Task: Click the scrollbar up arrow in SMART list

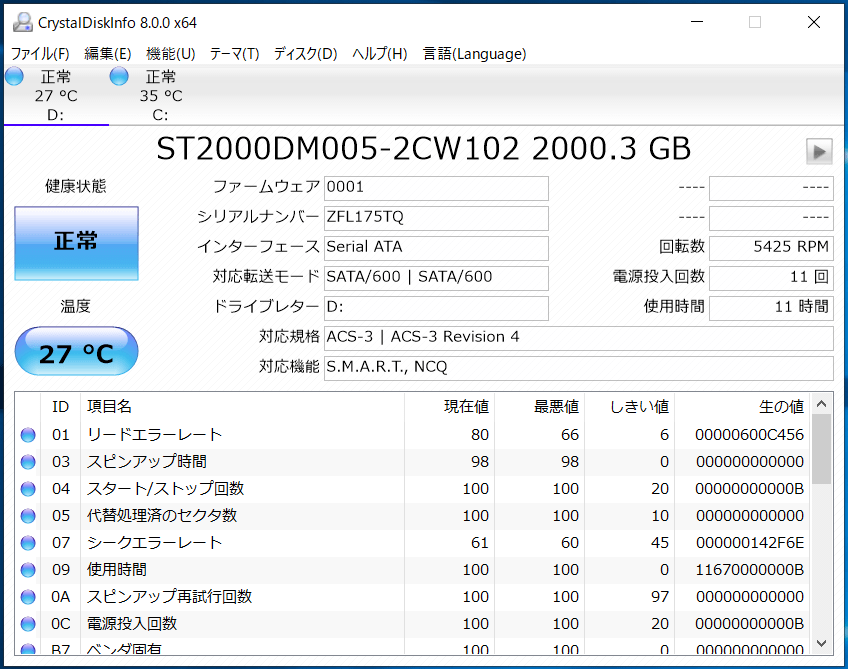Action: [x=822, y=403]
